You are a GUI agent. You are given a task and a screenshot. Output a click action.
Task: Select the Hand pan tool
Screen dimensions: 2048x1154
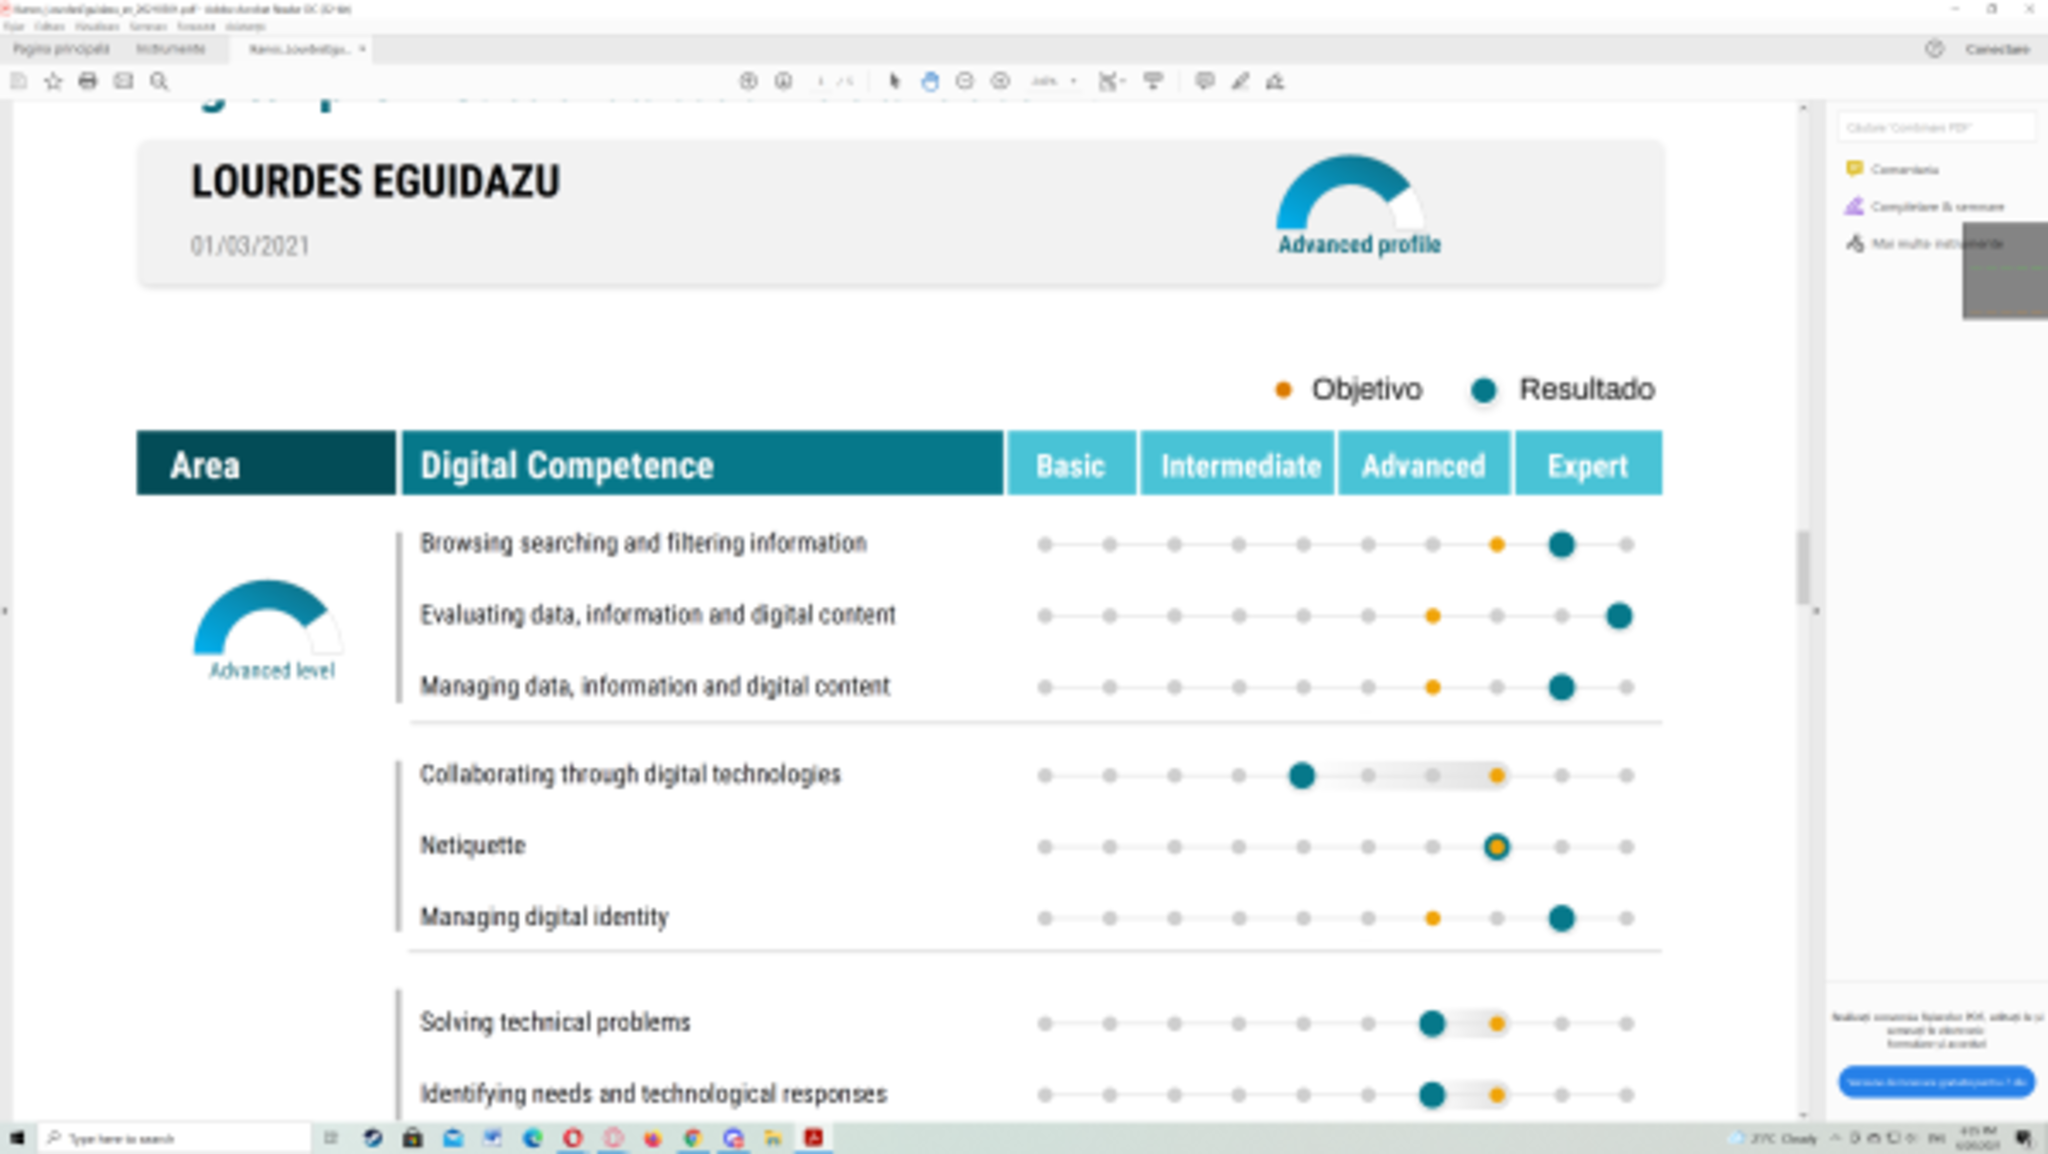pyautogui.click(x=930, y=81)
